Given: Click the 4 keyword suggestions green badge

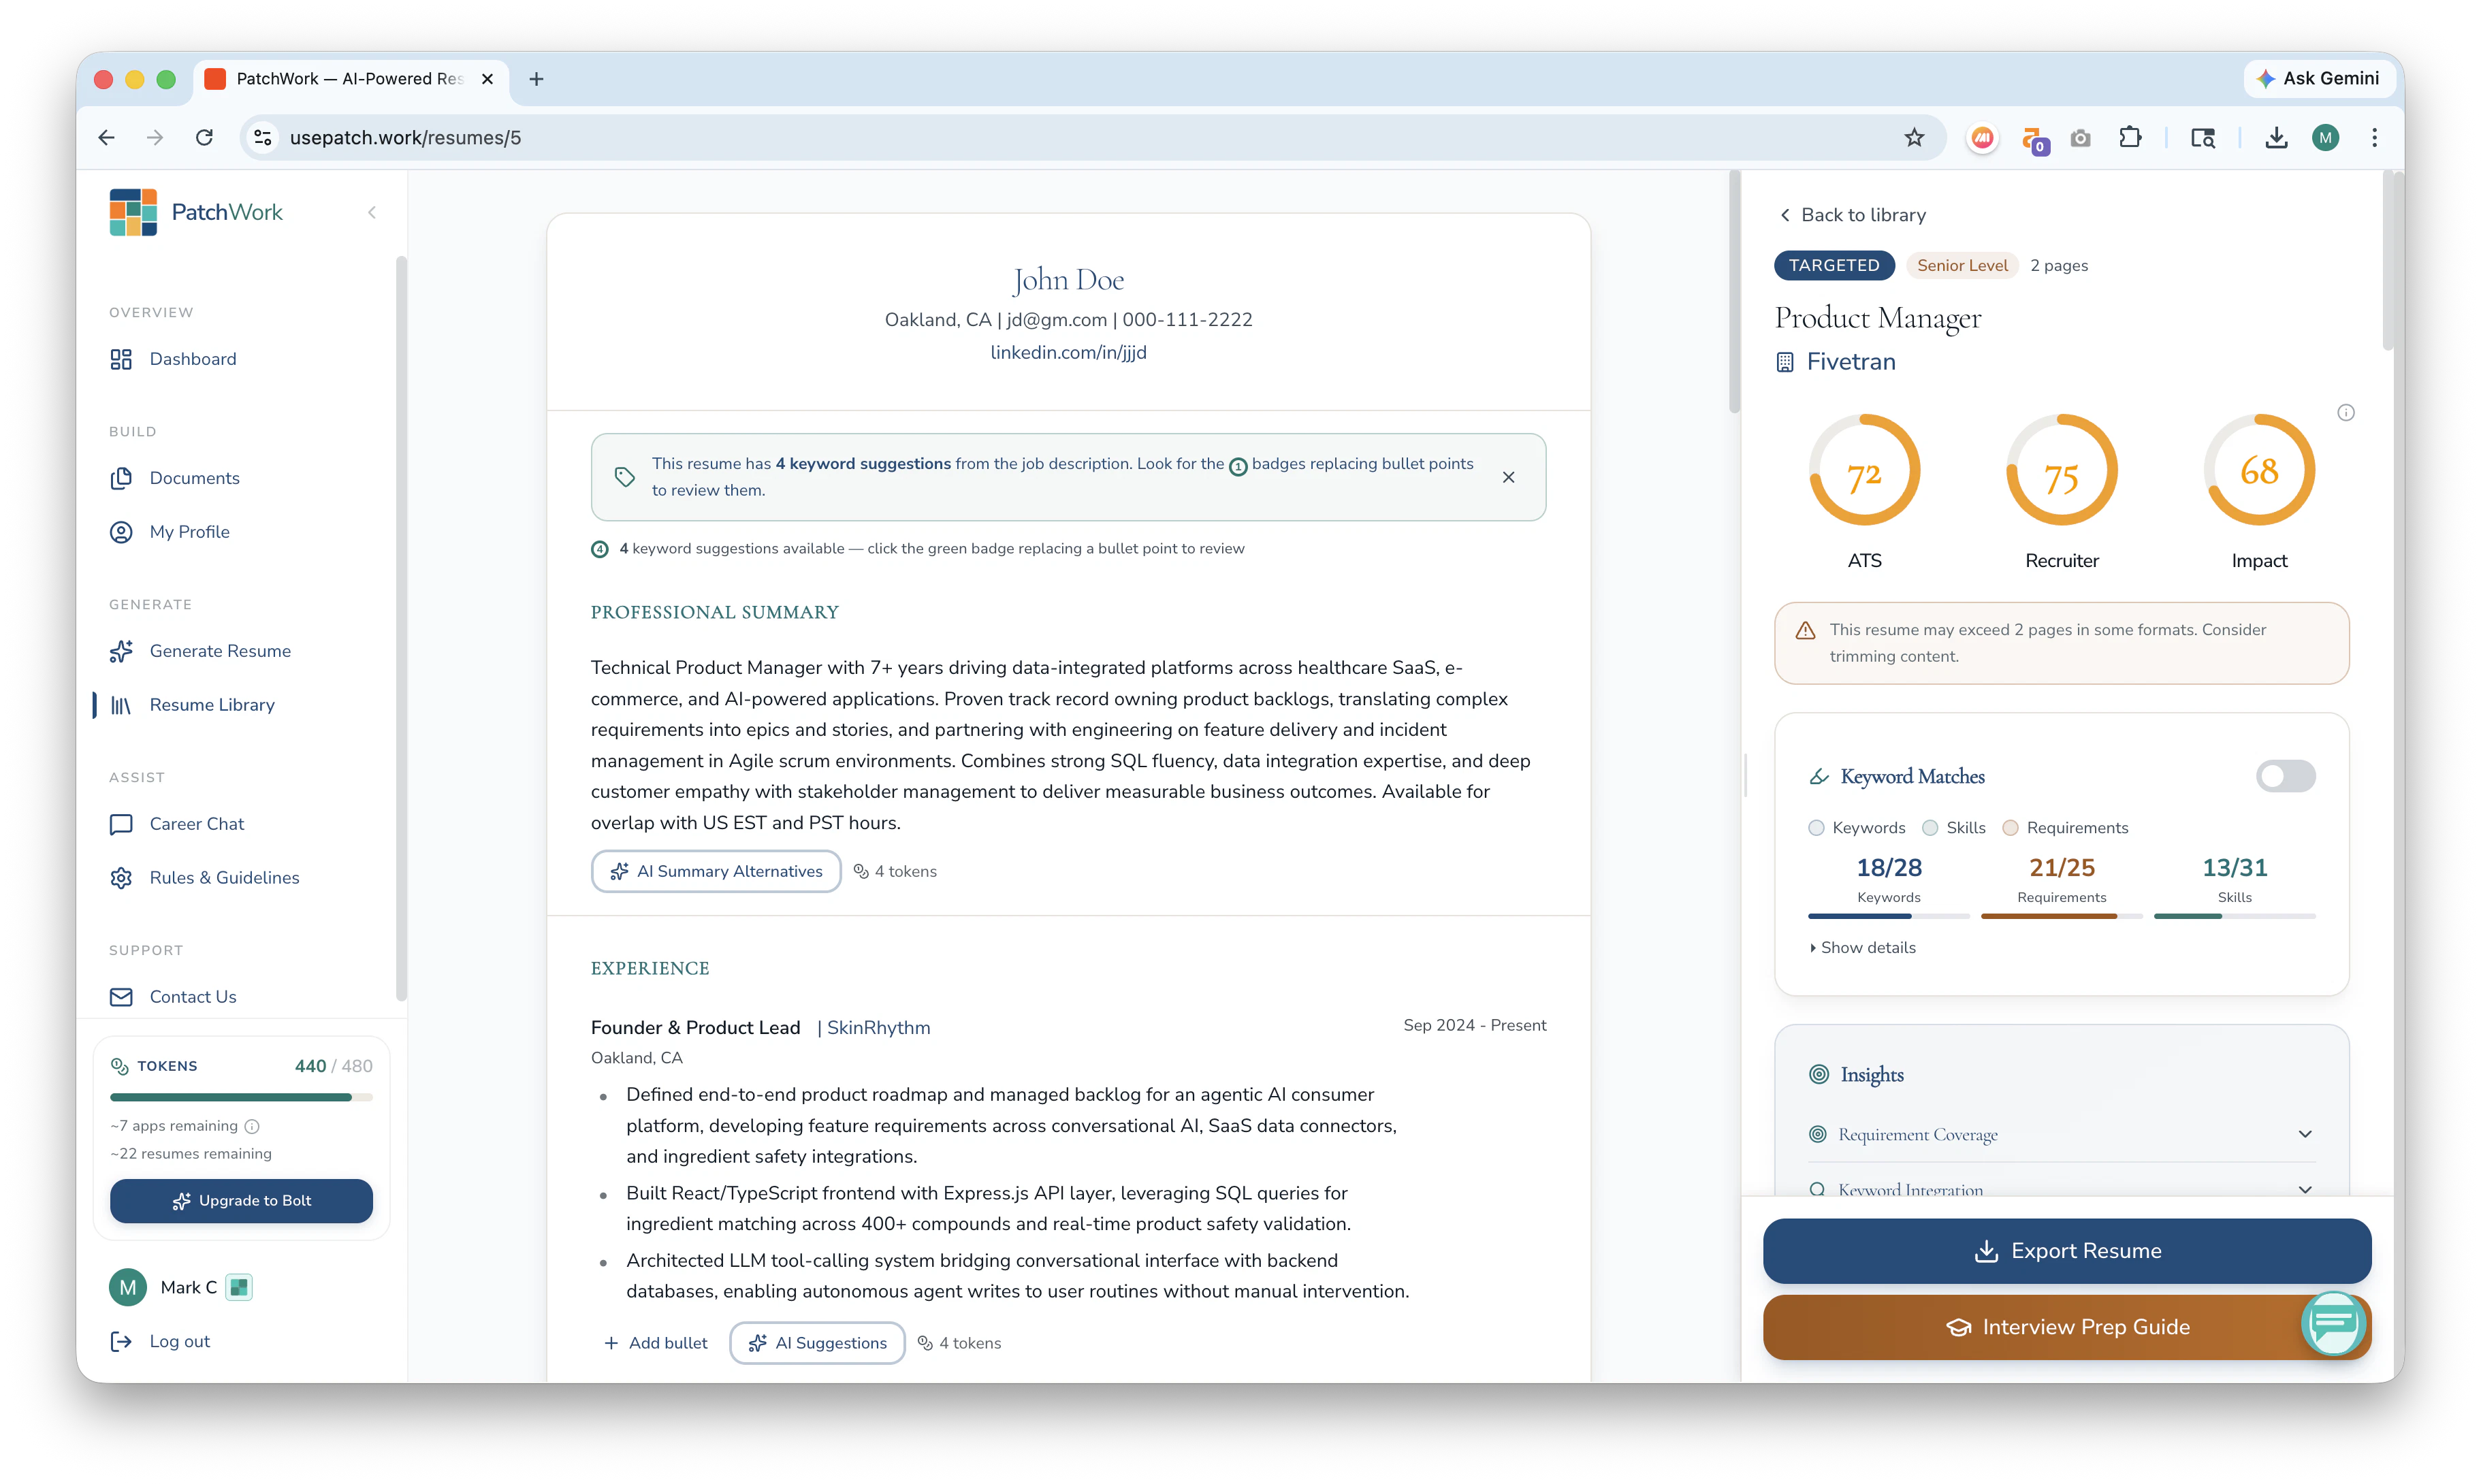Looking at the screenshot, I should (600, 549).
